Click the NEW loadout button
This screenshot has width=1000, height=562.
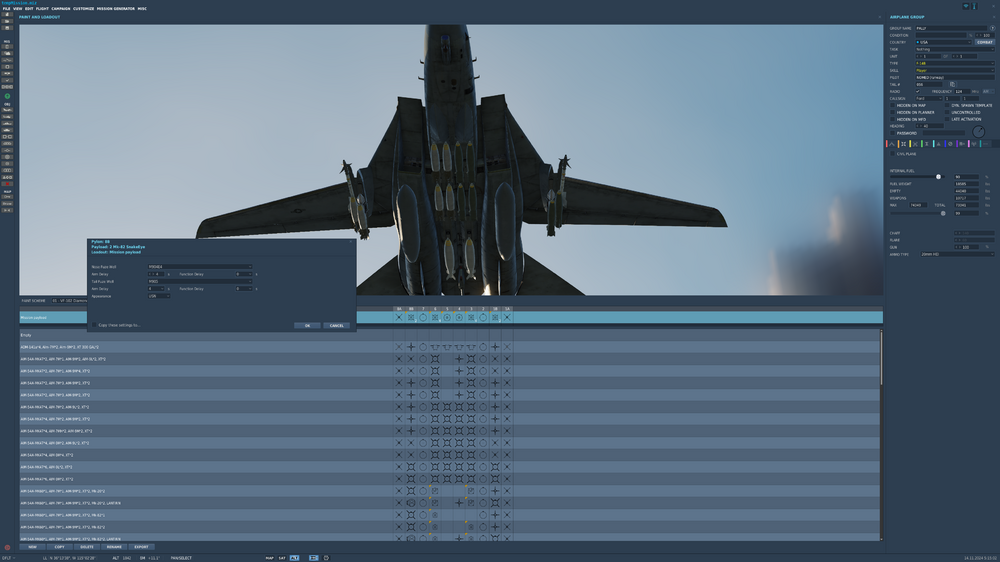32,547
